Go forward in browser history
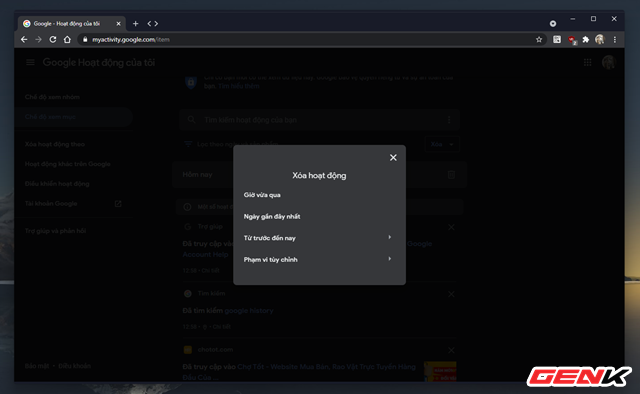Image resolution: width=640 pixels, height=394 pixels. pos(38,40)
